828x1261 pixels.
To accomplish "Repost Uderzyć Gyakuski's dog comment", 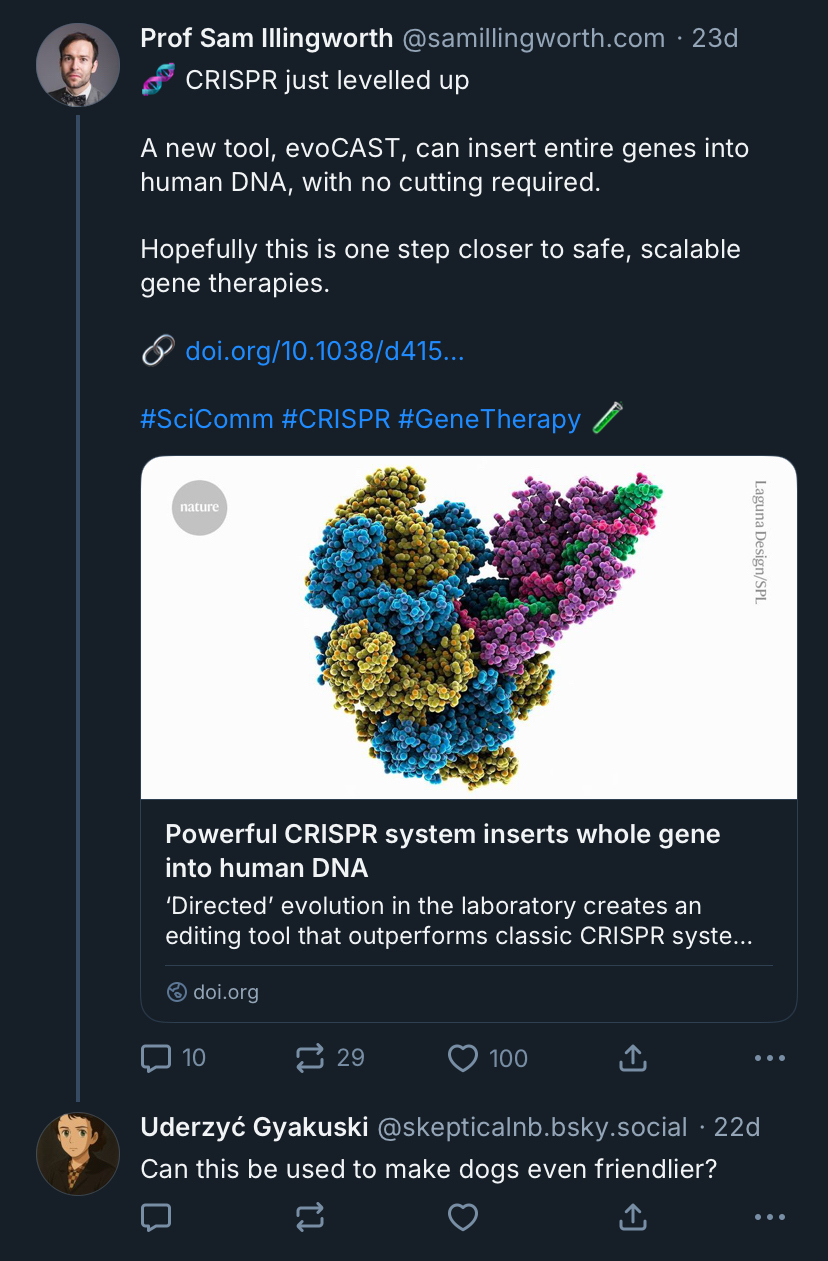I will point(311,1216).
